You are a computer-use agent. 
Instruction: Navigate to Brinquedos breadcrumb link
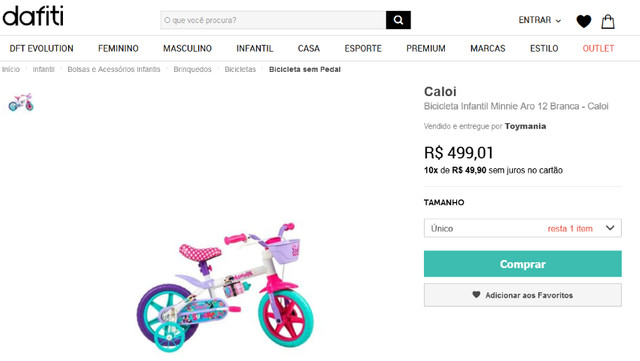coord(192,69)
